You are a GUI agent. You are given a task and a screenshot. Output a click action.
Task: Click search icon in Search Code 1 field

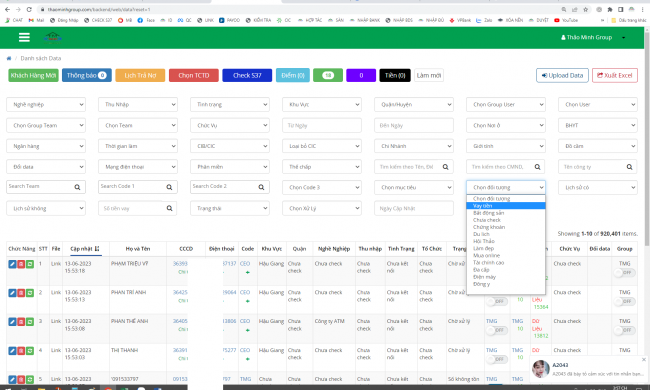click(x=169, y=187)
